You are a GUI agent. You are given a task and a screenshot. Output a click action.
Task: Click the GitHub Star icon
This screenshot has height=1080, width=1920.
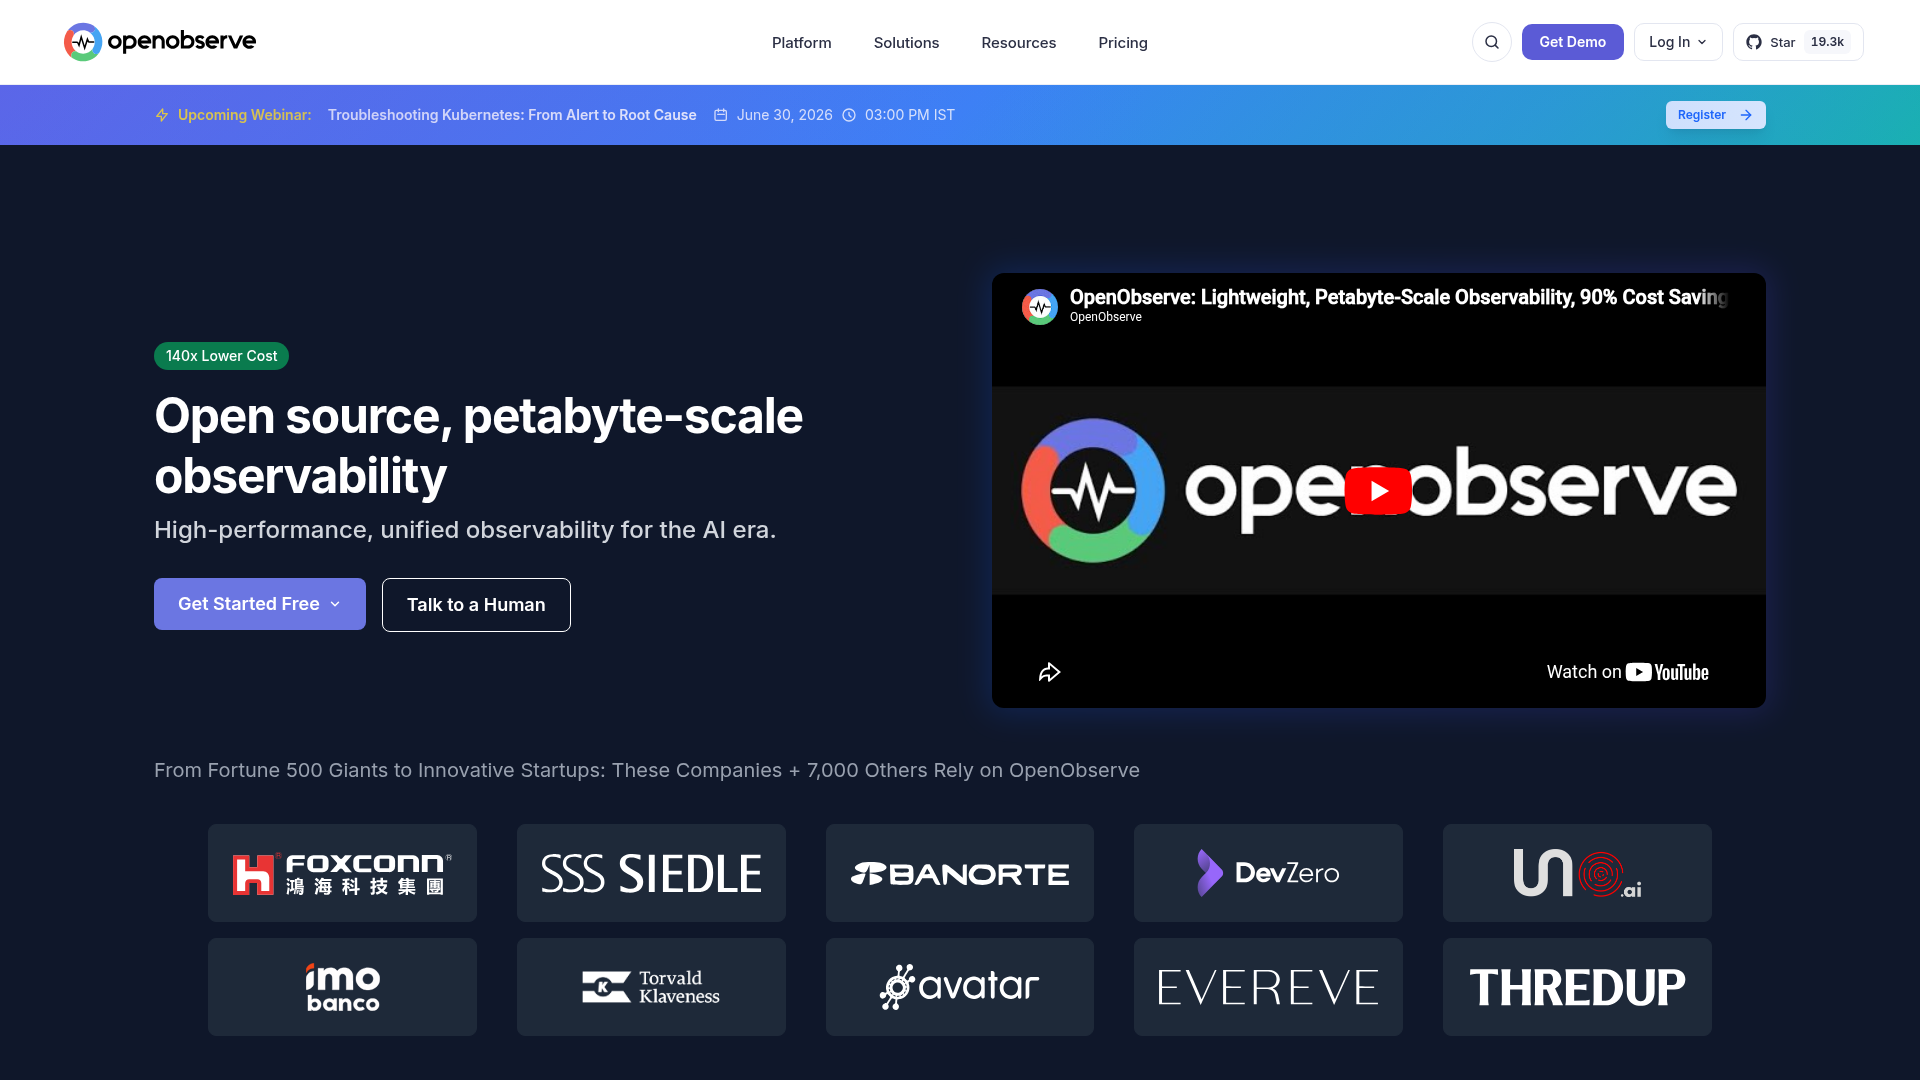point(1753,42)
